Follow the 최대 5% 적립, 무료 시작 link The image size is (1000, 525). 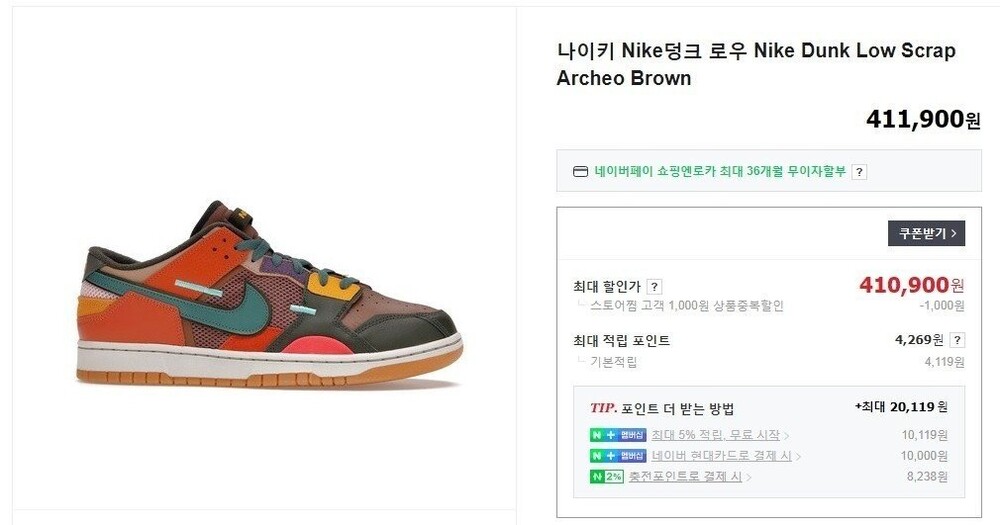click(715, 435)
